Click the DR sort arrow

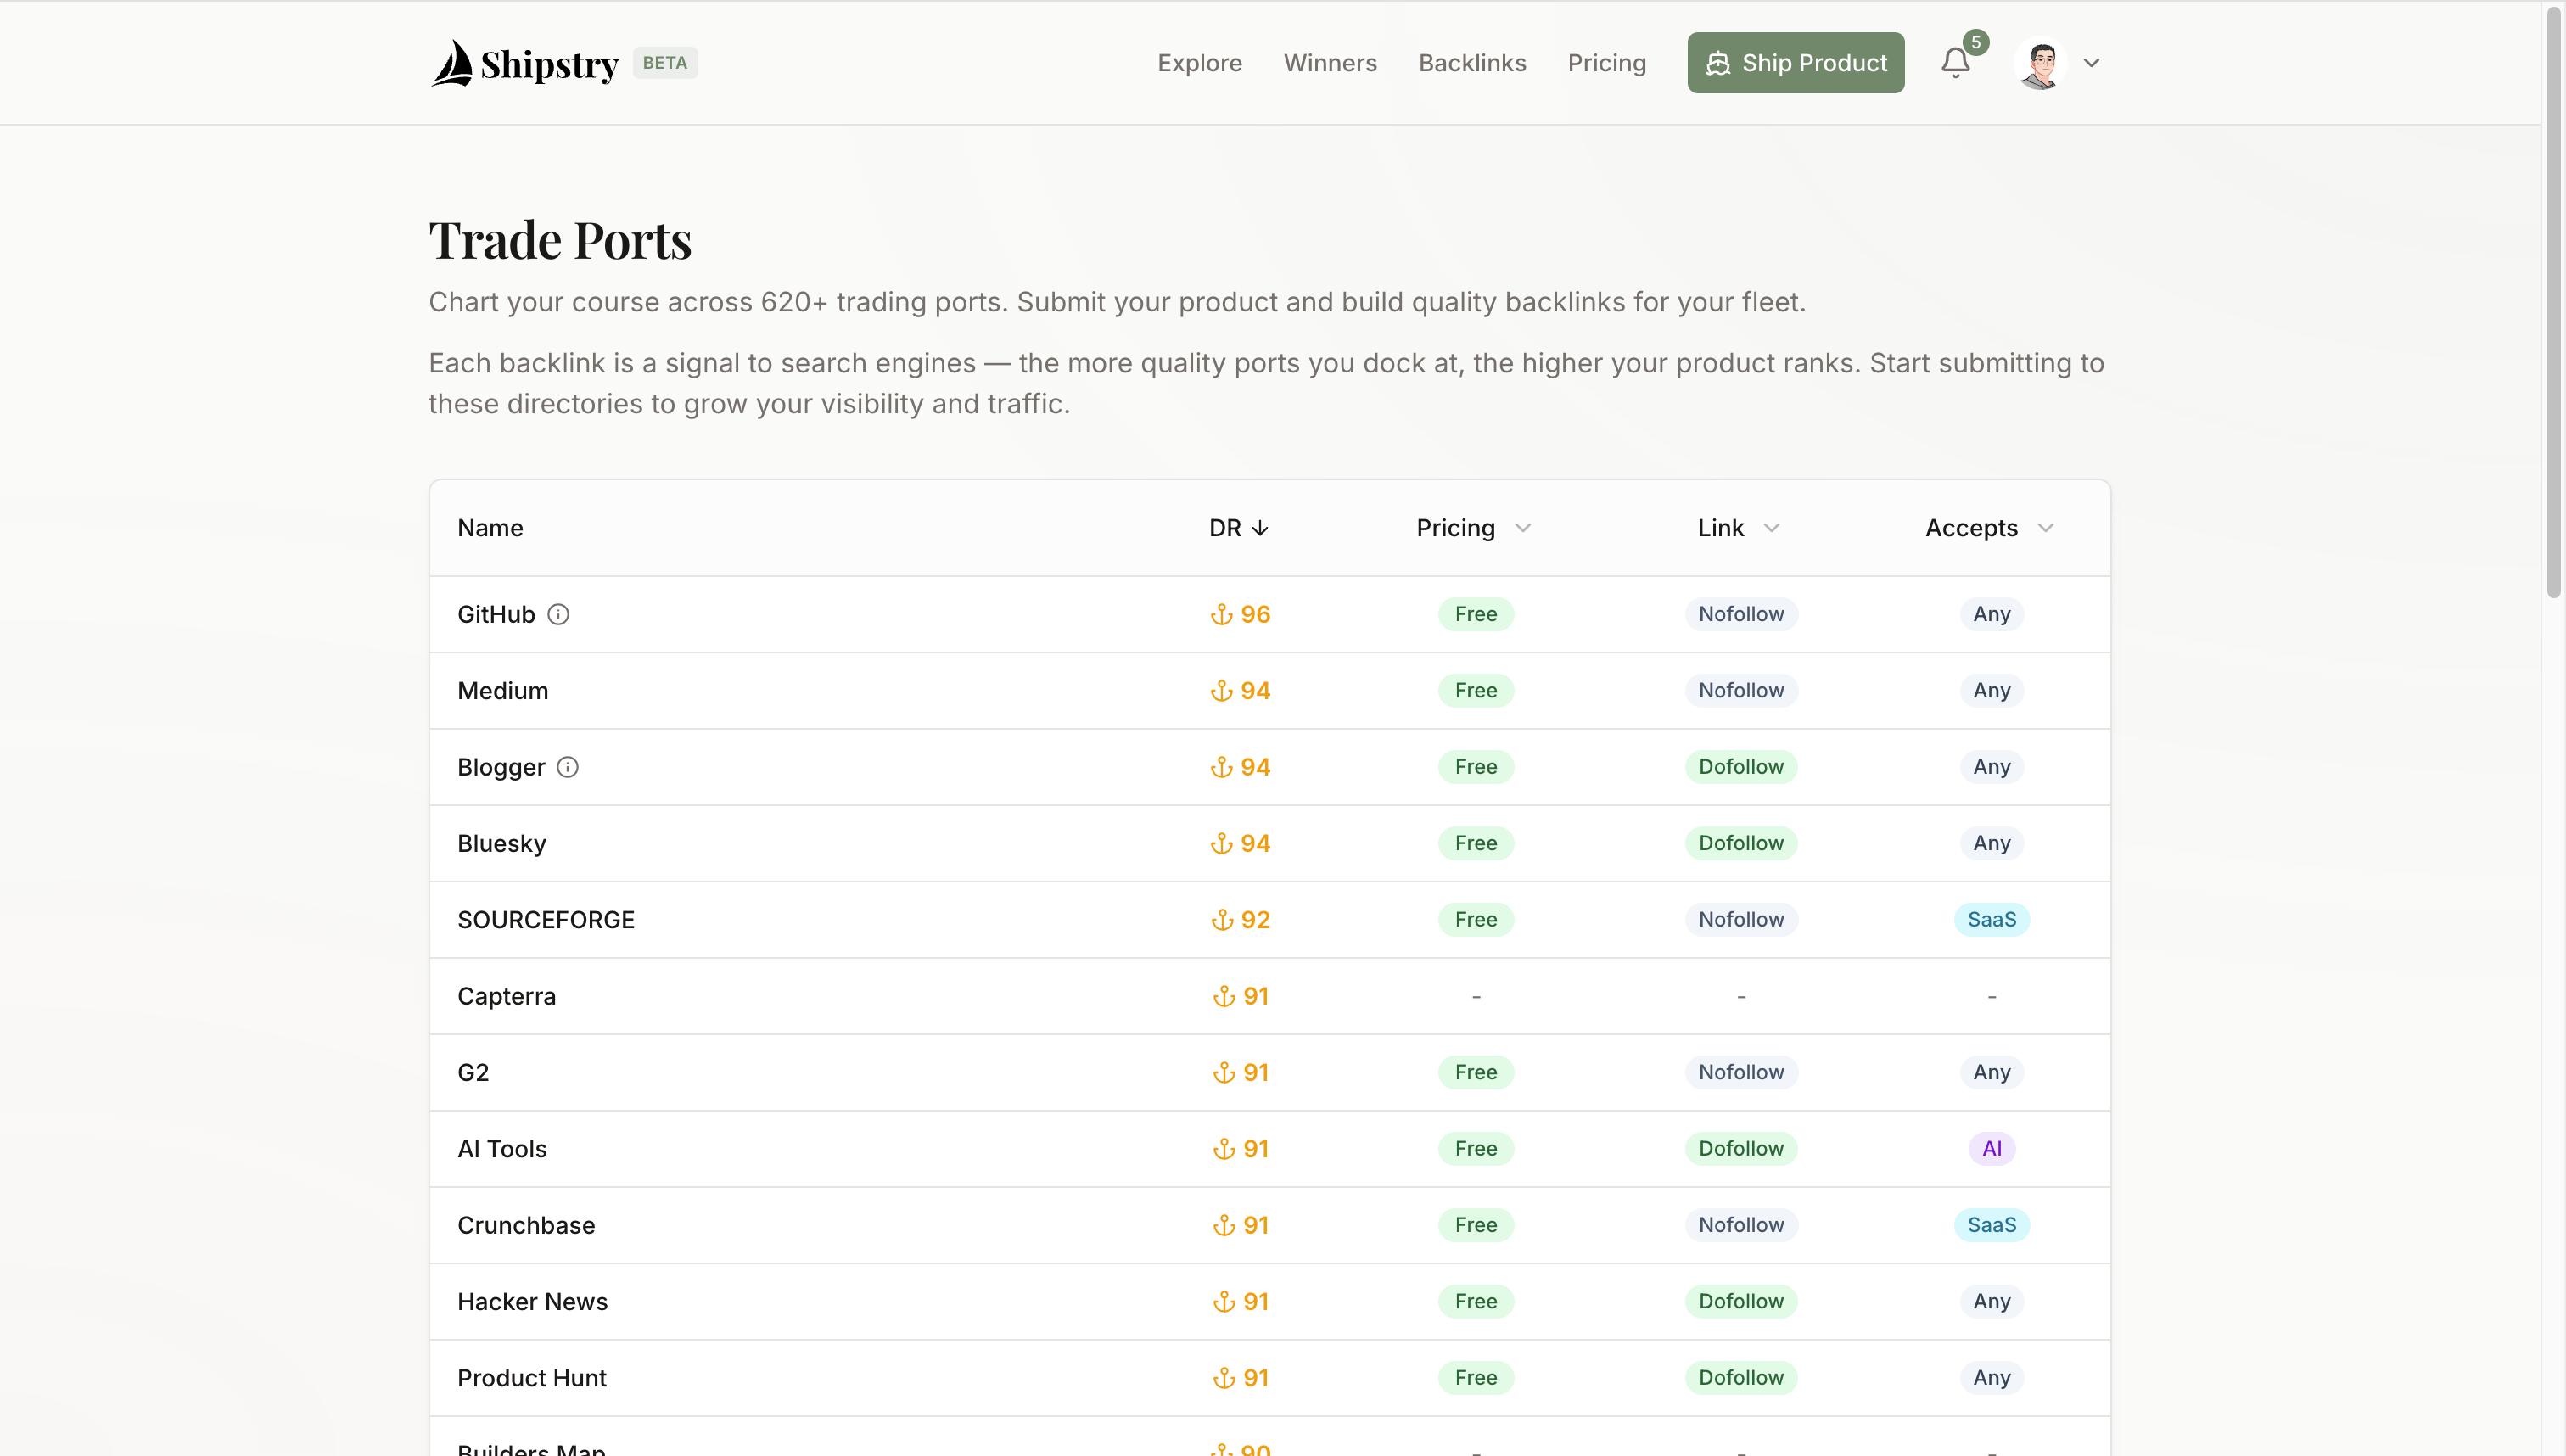[1260, 528]
